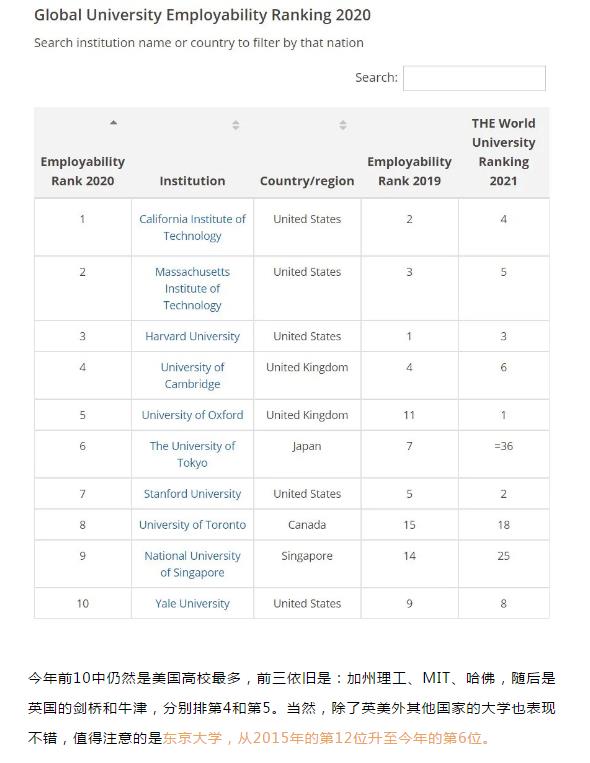The height and width of the screenshot is (763, 590).
Task: Open The University of Tokyo link
Action: 192,454
